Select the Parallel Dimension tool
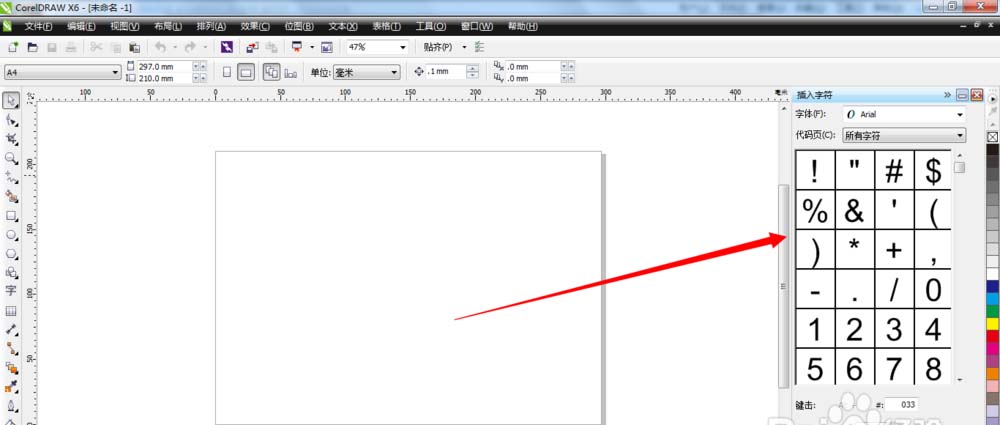1000x425 pixels. (x=11, y=330)
